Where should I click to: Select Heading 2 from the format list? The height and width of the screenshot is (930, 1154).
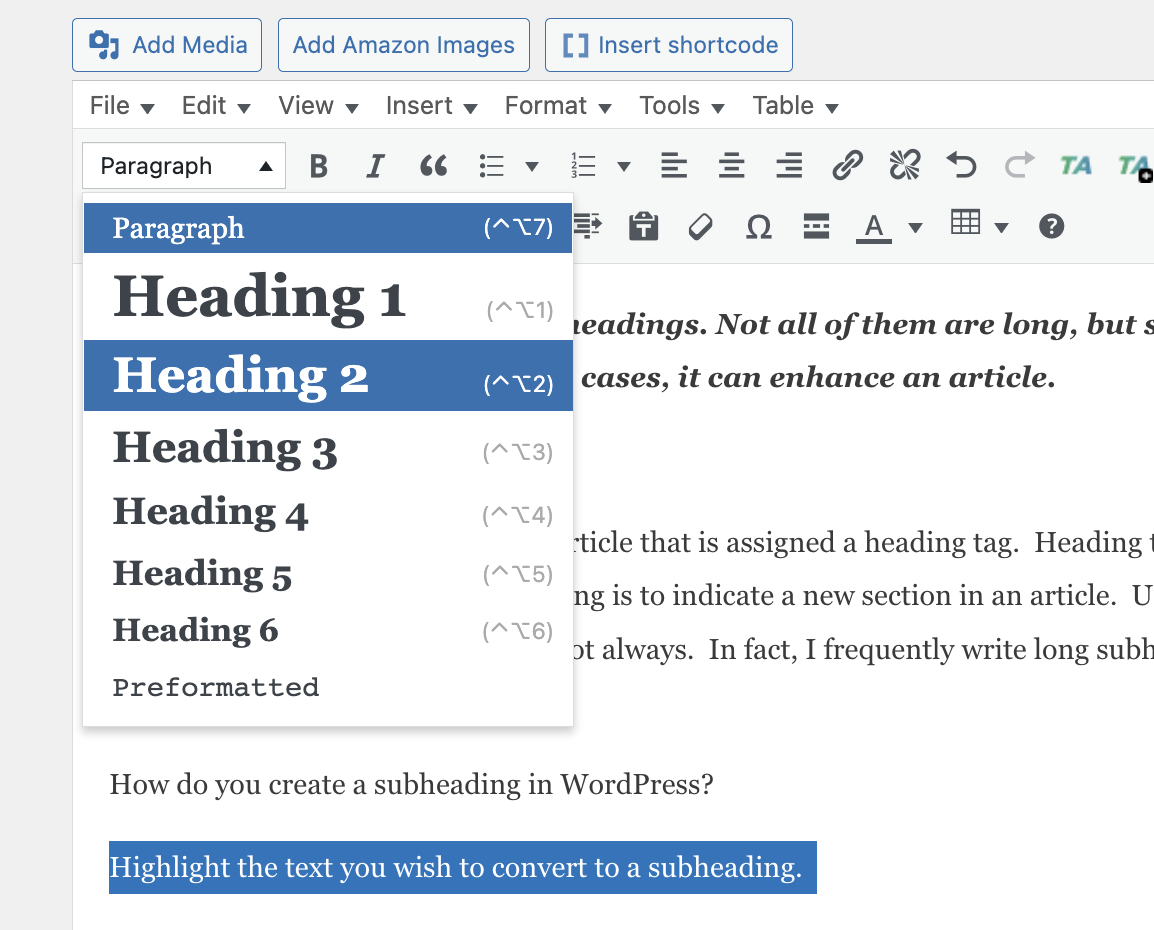[x=328, y=375]
